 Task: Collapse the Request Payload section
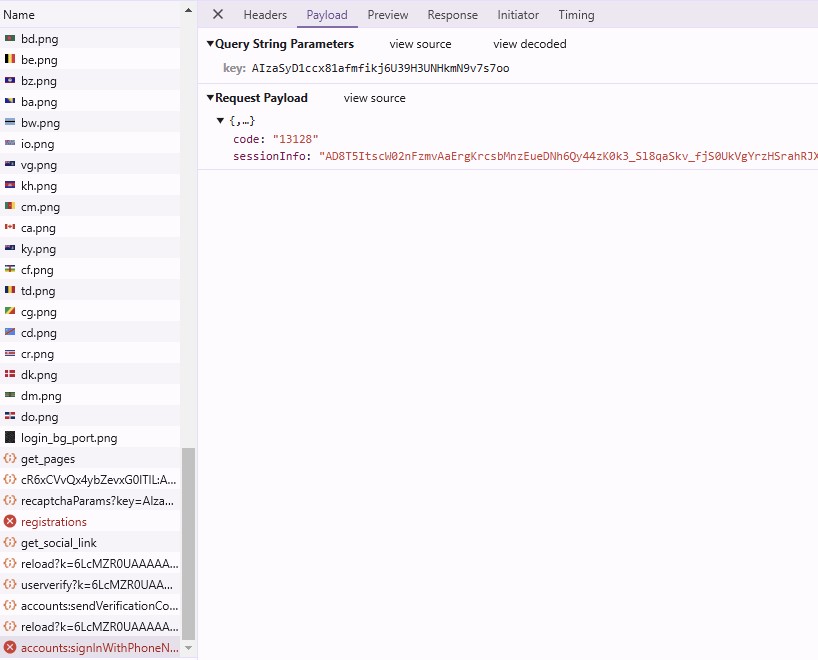click(x=210, y=98)
